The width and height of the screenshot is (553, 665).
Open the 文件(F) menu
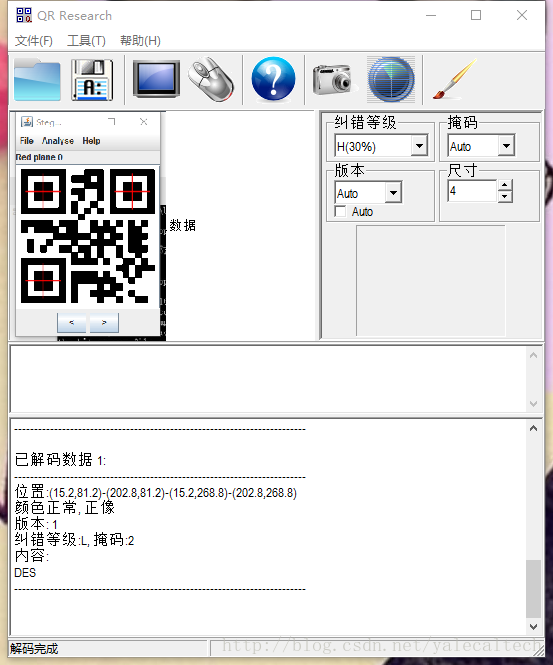pos(34,41)
